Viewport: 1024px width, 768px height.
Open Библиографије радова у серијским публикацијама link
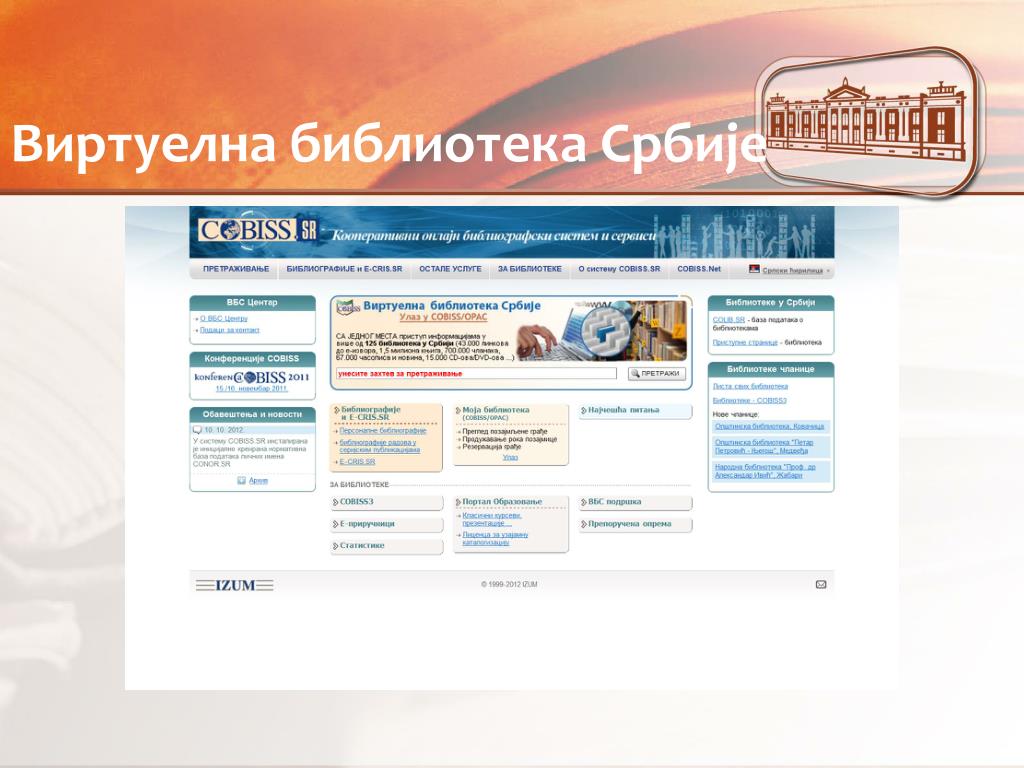click(379, 447)
